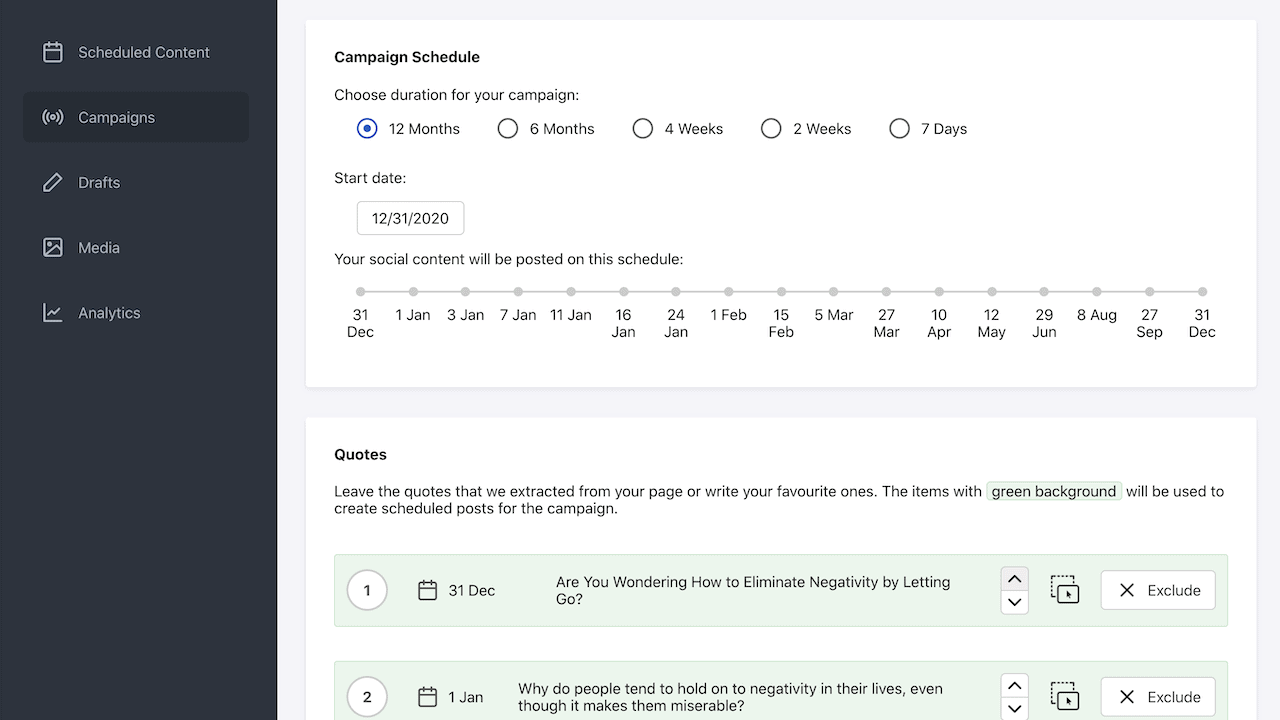
Task: Click the start date field
Action: [410, 218]
